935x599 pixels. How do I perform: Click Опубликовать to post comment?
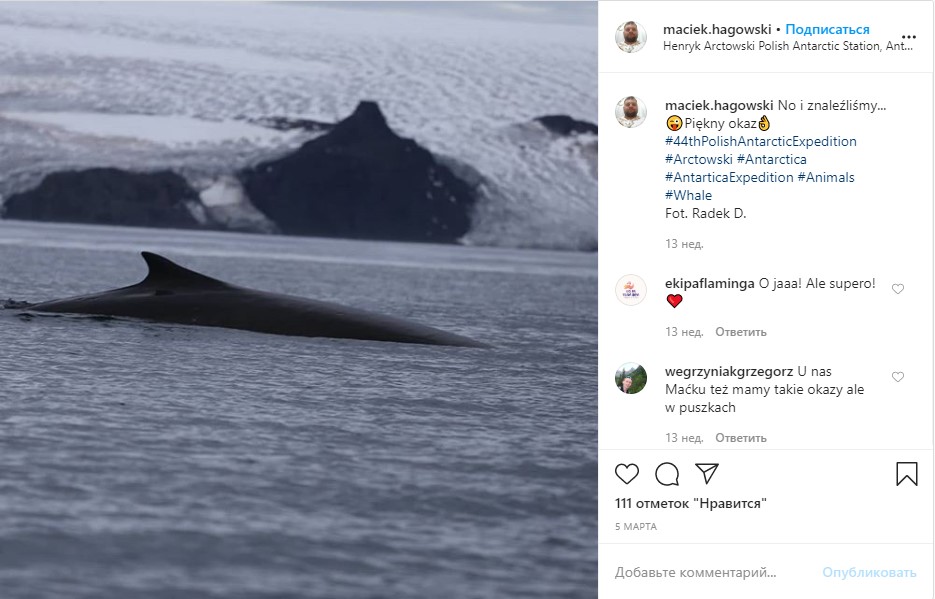click(869, 573)
